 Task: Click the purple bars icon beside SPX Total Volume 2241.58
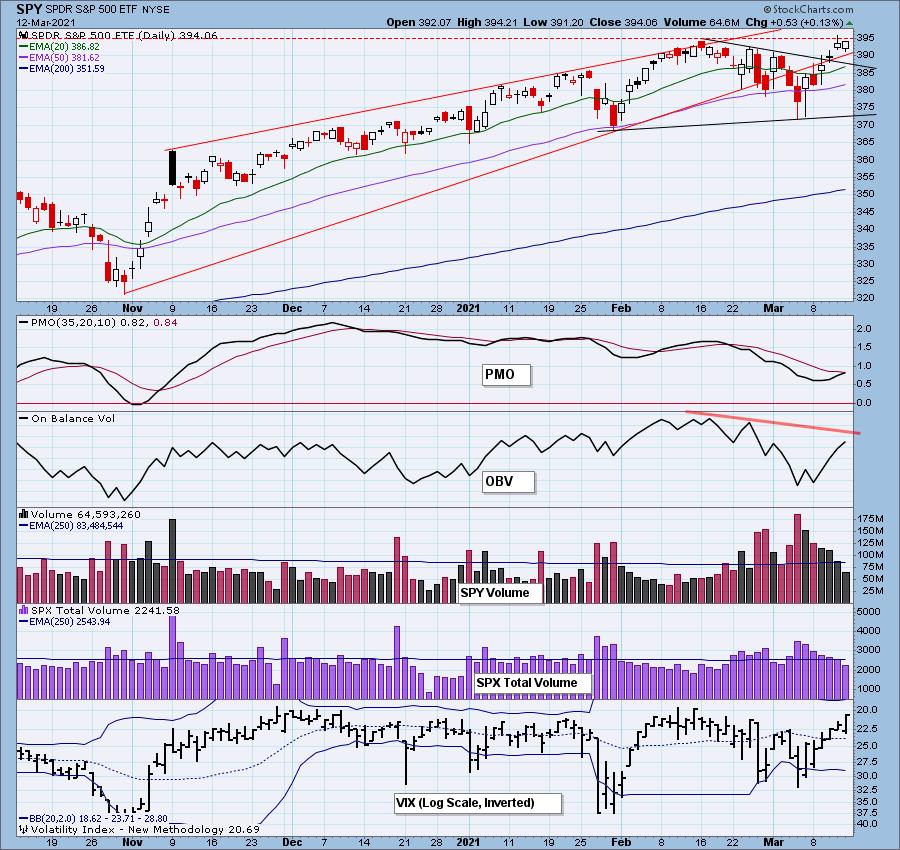[x=24, y=610]
